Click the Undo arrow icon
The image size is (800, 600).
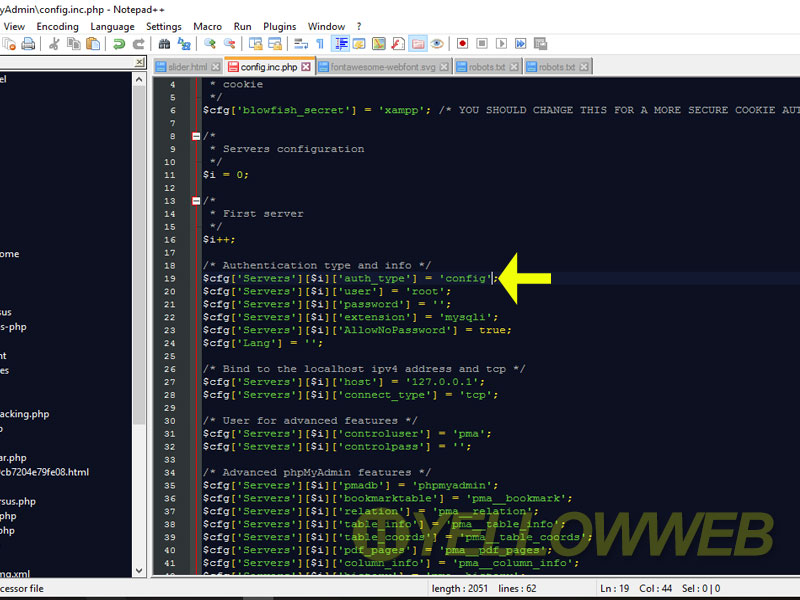(119, 44)
